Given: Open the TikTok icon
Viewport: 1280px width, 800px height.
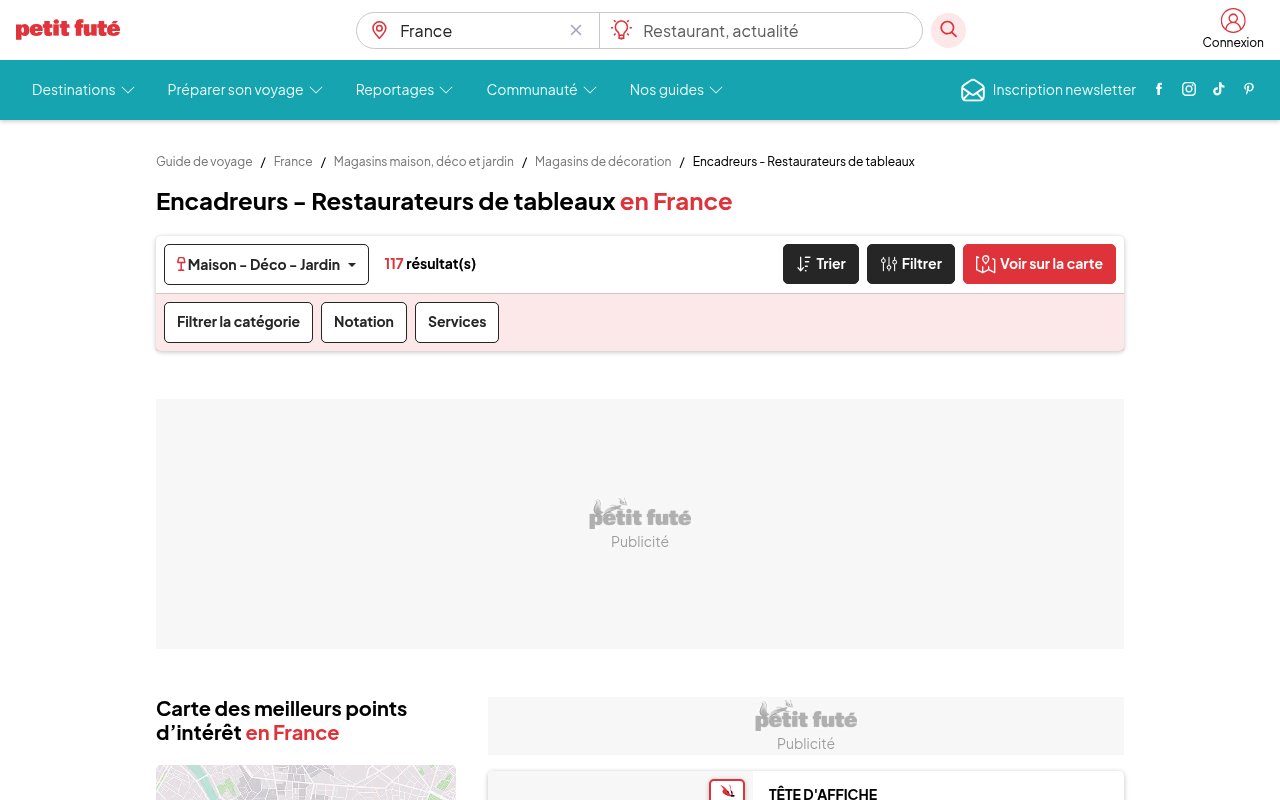Looking at the screenshot, I should point(1219,89).
